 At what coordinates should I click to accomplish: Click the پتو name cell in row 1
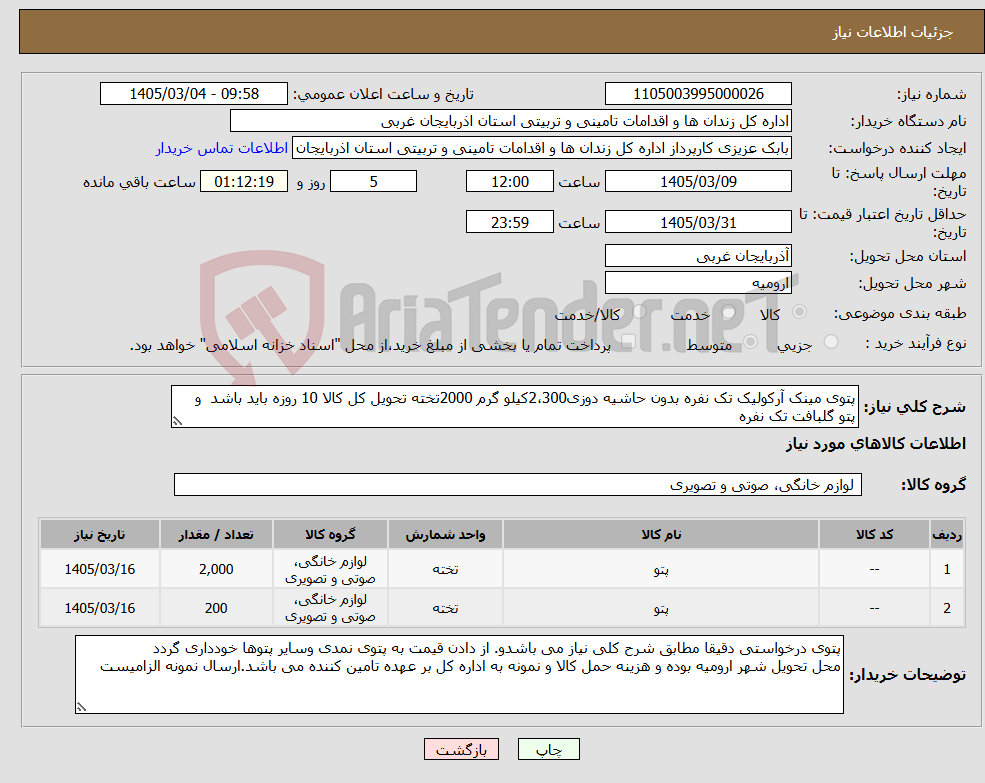click(x=661, y=569)
